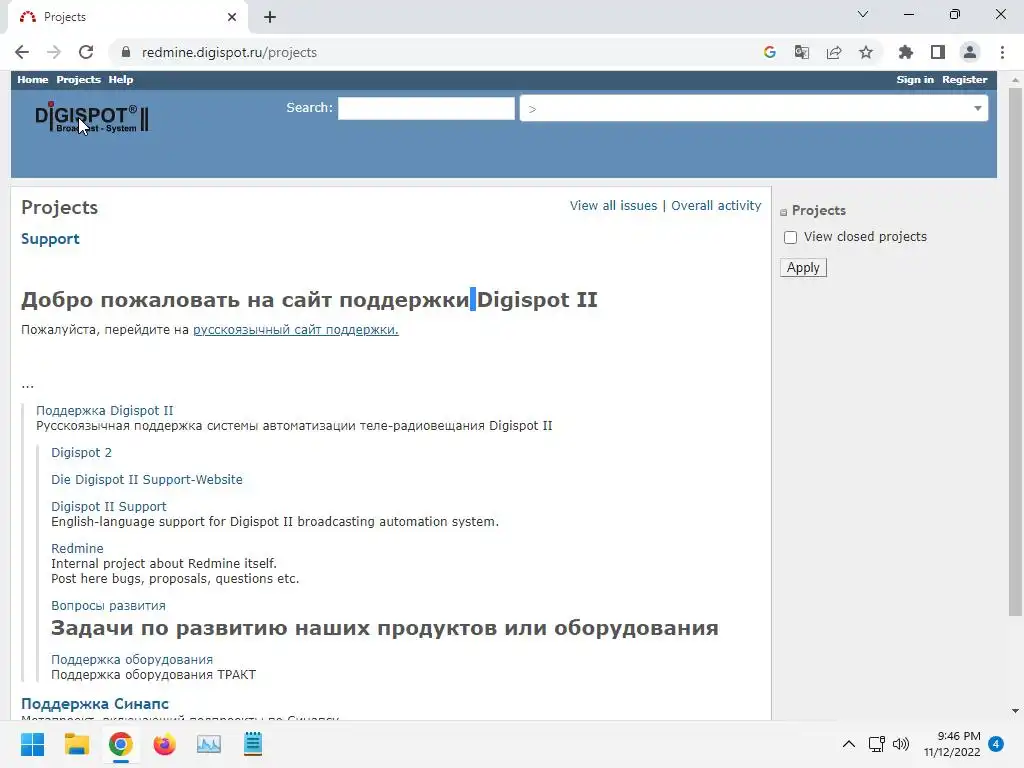Open notification center badge
Screen dimensions: 1024x768
coord(996,744)
